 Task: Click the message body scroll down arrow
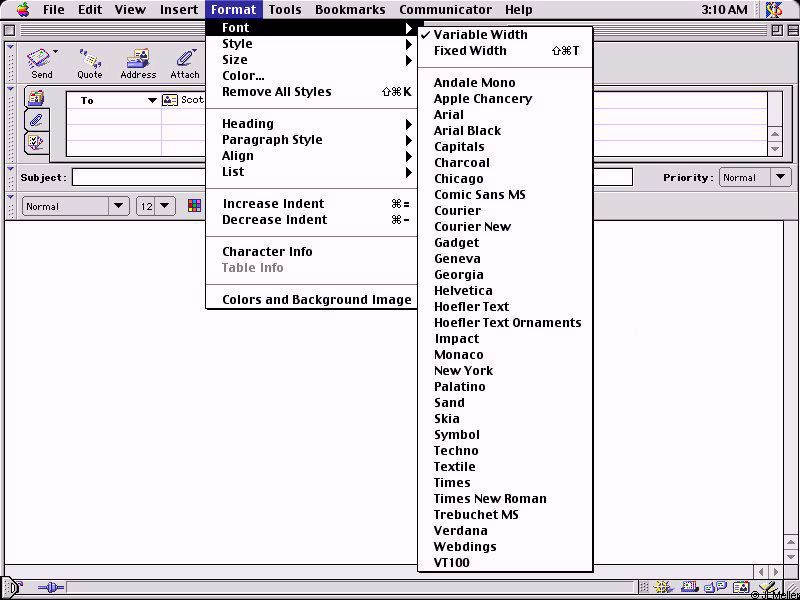click(x=791, y=555)
